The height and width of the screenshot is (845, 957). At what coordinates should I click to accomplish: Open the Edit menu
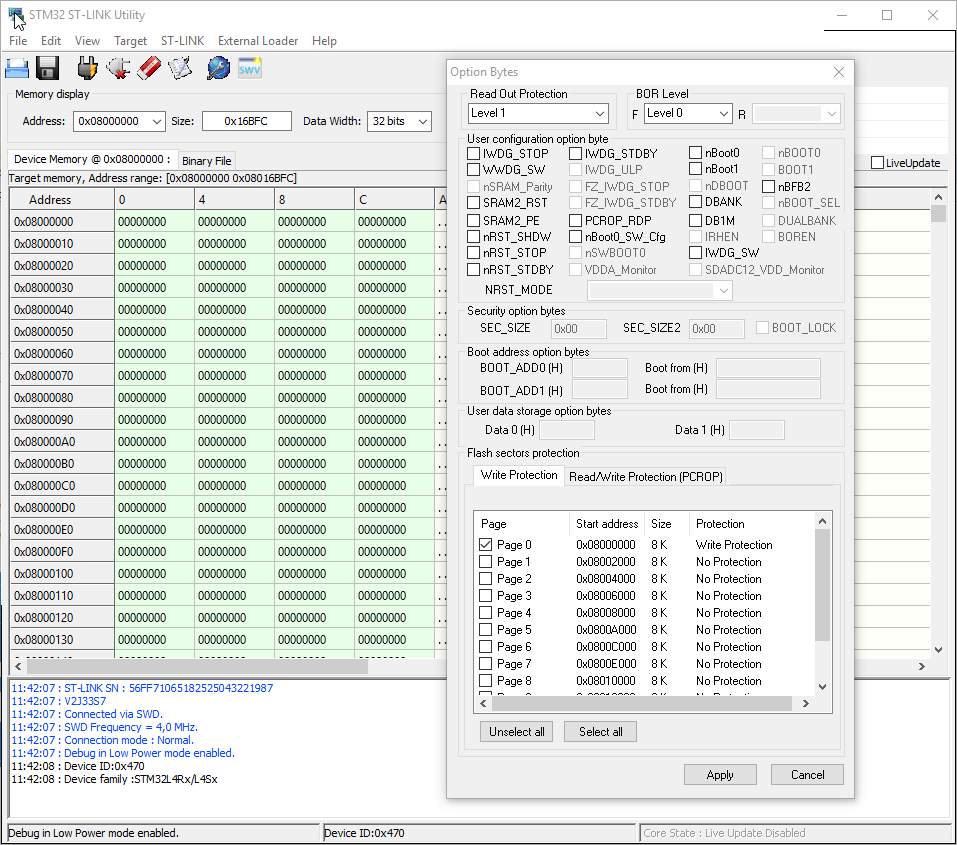(51, 41)
